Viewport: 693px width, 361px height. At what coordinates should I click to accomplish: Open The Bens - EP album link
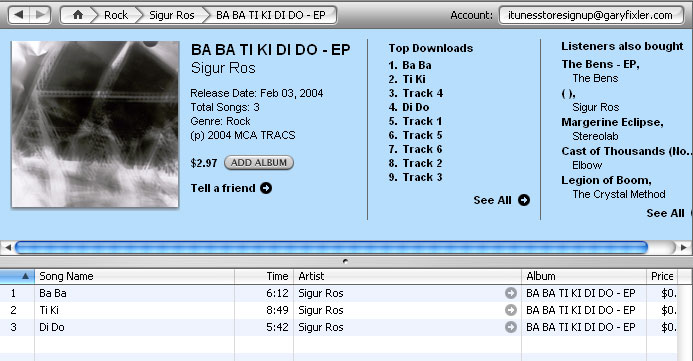click(600, 65)
